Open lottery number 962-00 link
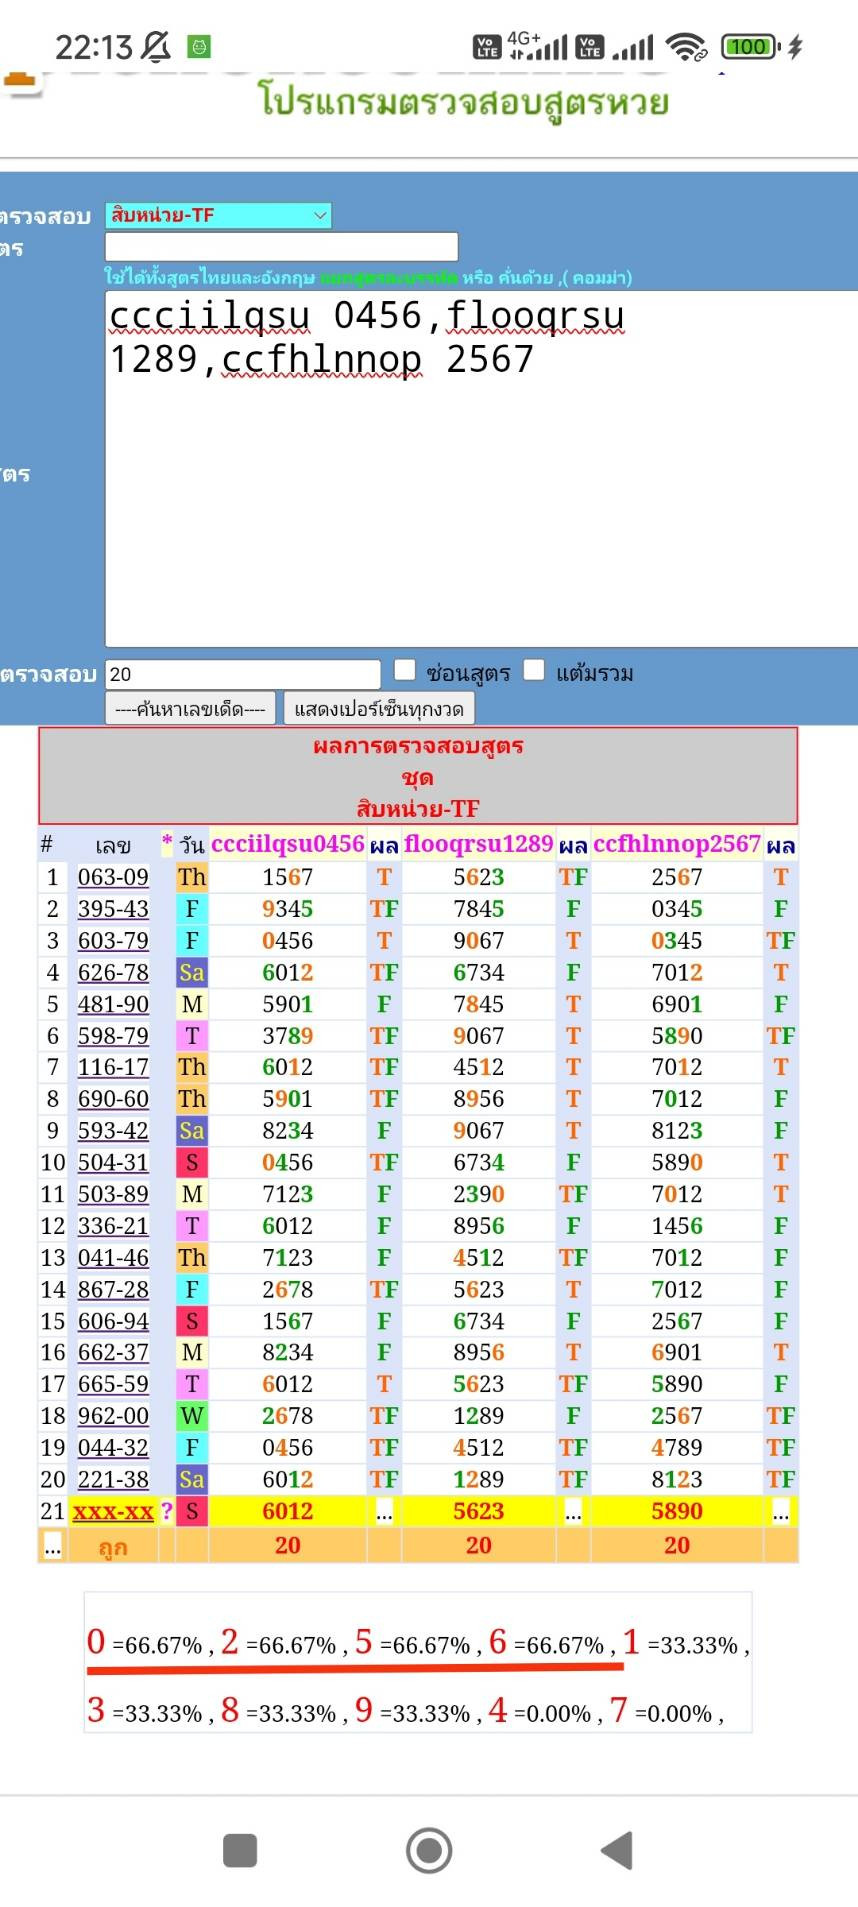 click(113, 1416)
